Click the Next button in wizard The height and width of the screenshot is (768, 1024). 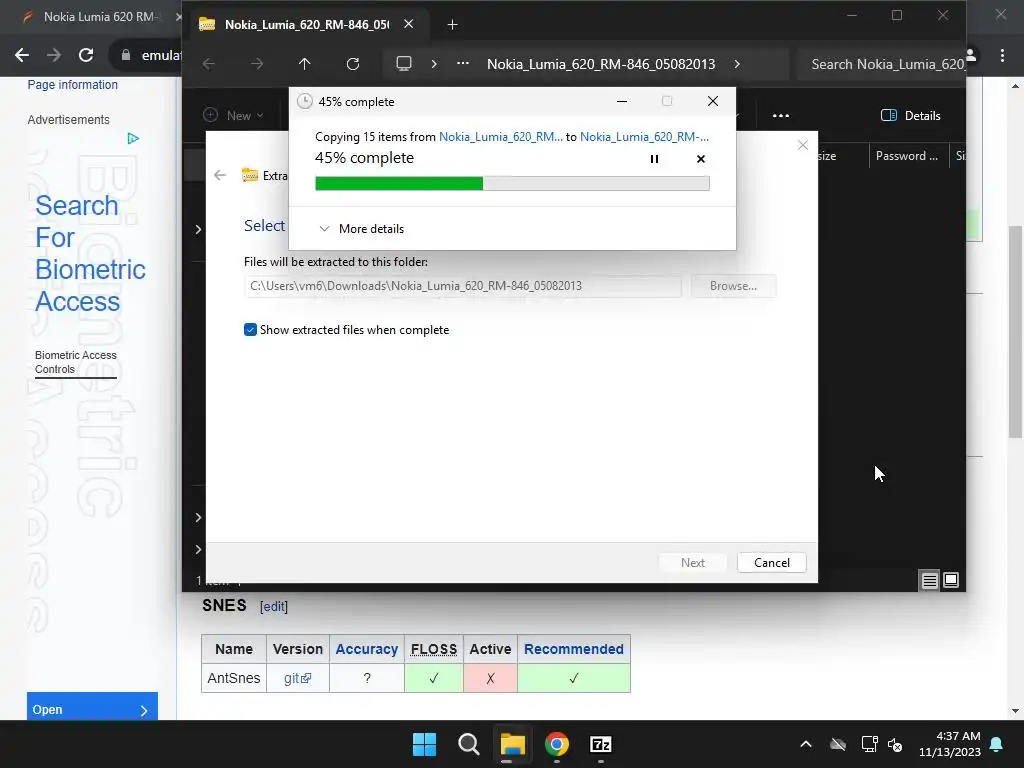pos(692,563)
